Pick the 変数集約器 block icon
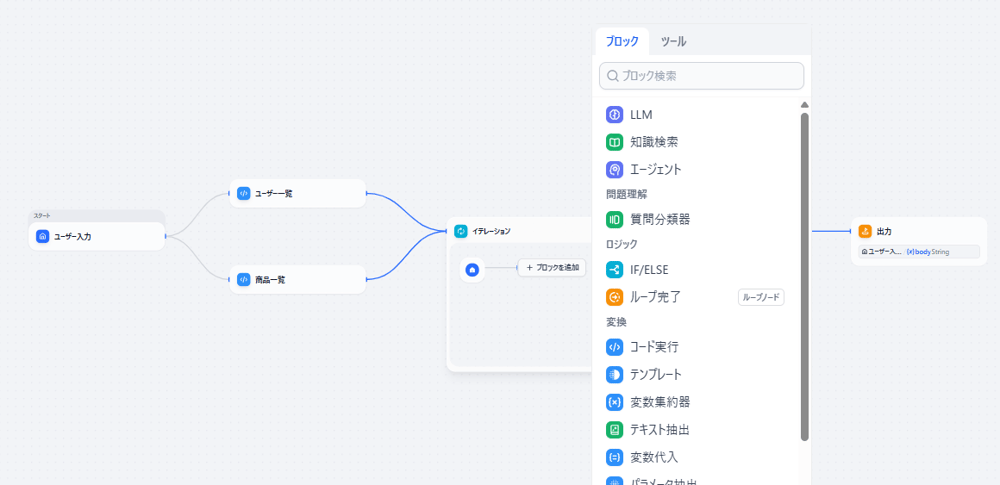1000x485 pixels. tap(614, 402)
